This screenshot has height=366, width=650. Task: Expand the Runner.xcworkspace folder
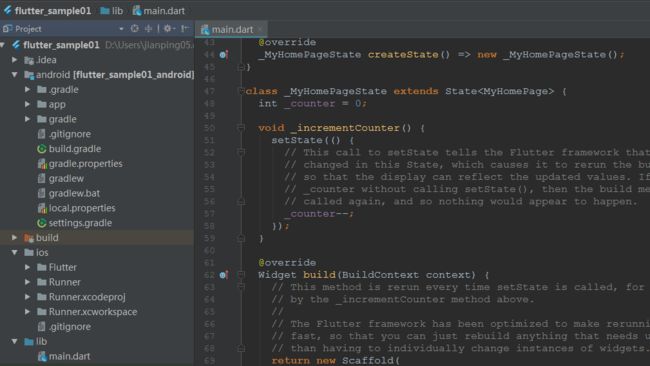point(27,312)
